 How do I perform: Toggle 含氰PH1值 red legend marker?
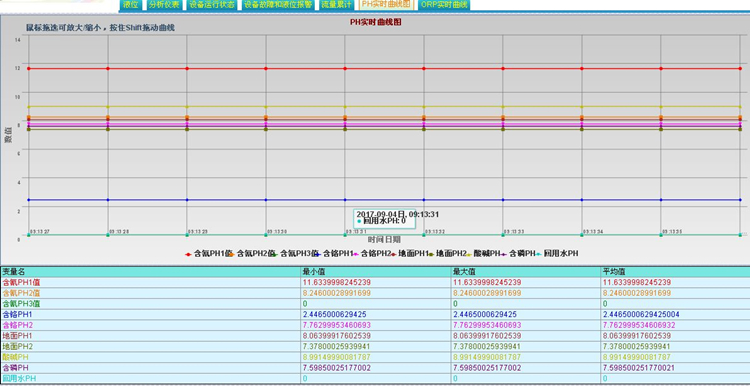click(x=188, y=254)
